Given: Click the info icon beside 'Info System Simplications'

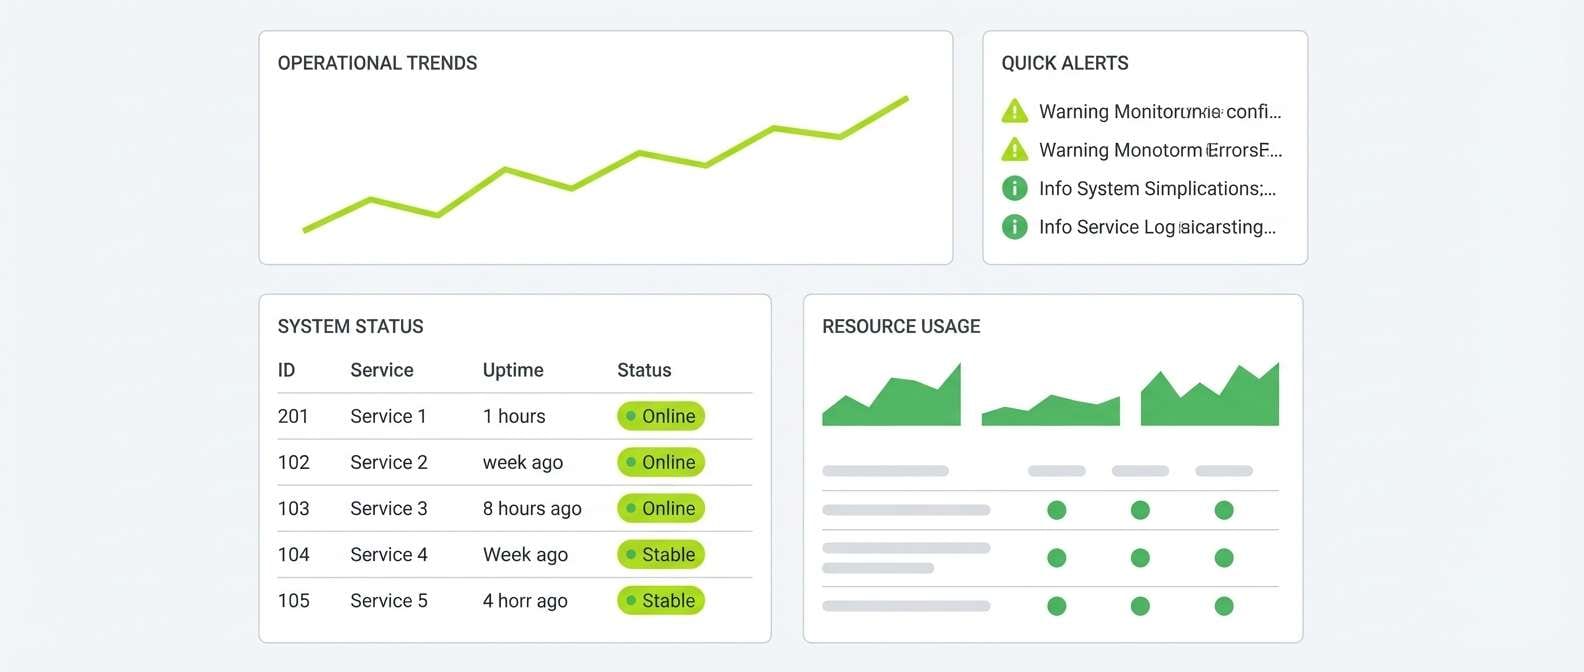Looking at the screenshot, I should (x=1014, y=188).
